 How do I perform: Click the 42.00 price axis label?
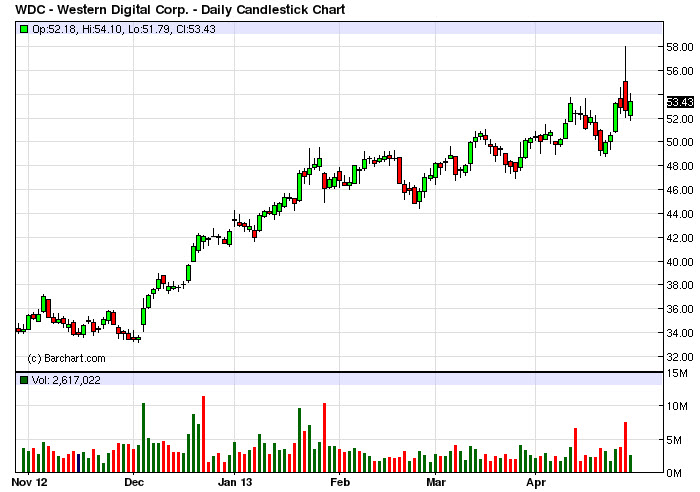[x=679, y=238]
